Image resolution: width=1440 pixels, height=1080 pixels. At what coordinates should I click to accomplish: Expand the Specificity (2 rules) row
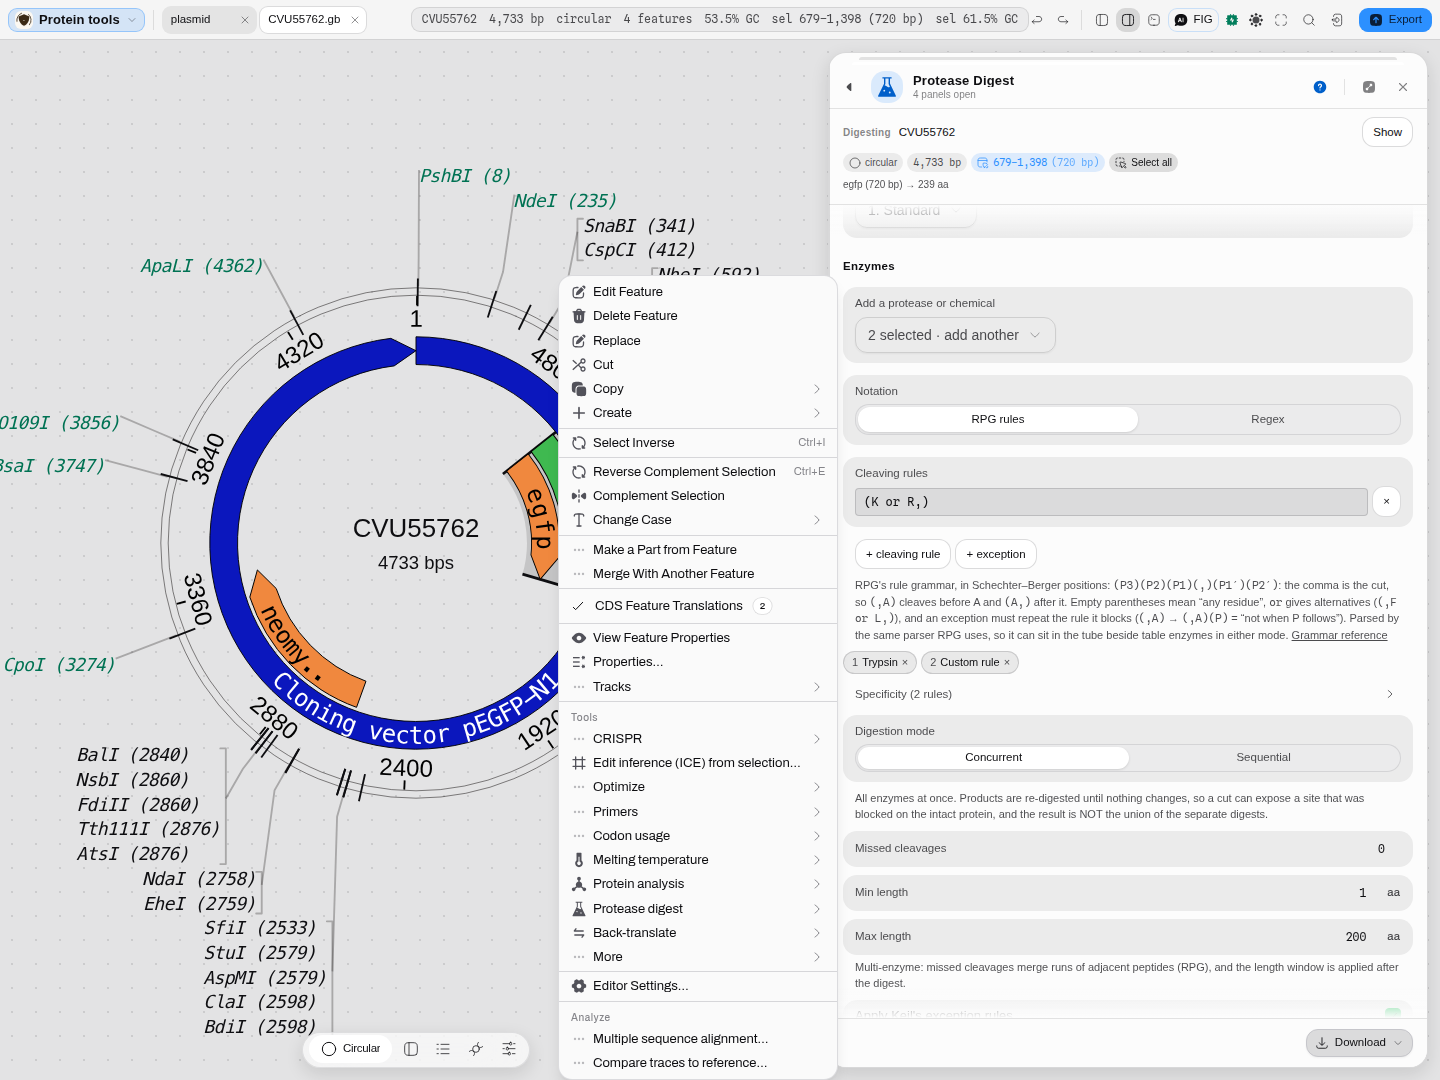click(1127, 694)
